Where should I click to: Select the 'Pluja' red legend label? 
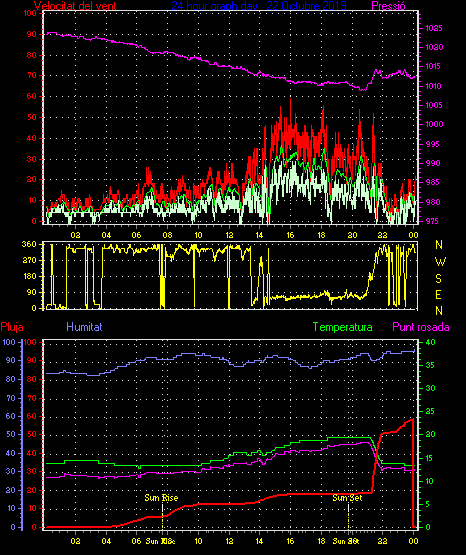(12, 327)
